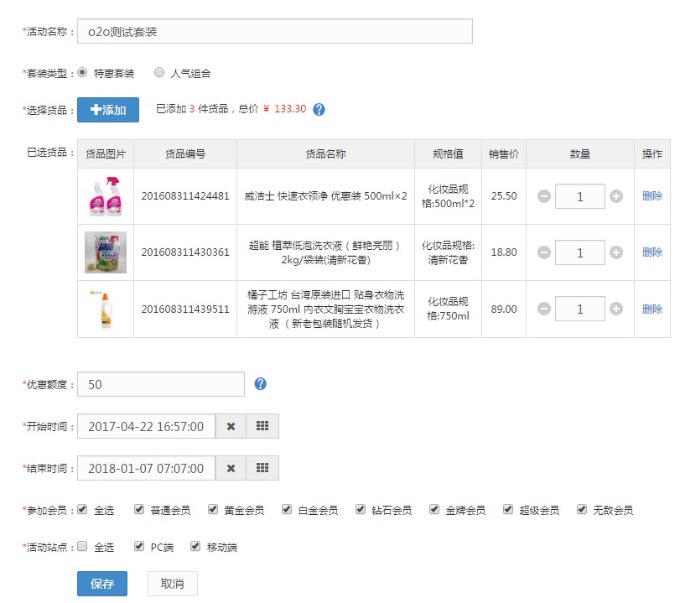Screen dimensions: 680x603
Task: Toggle the 钻石会员 checkbox
Action: 361,510
